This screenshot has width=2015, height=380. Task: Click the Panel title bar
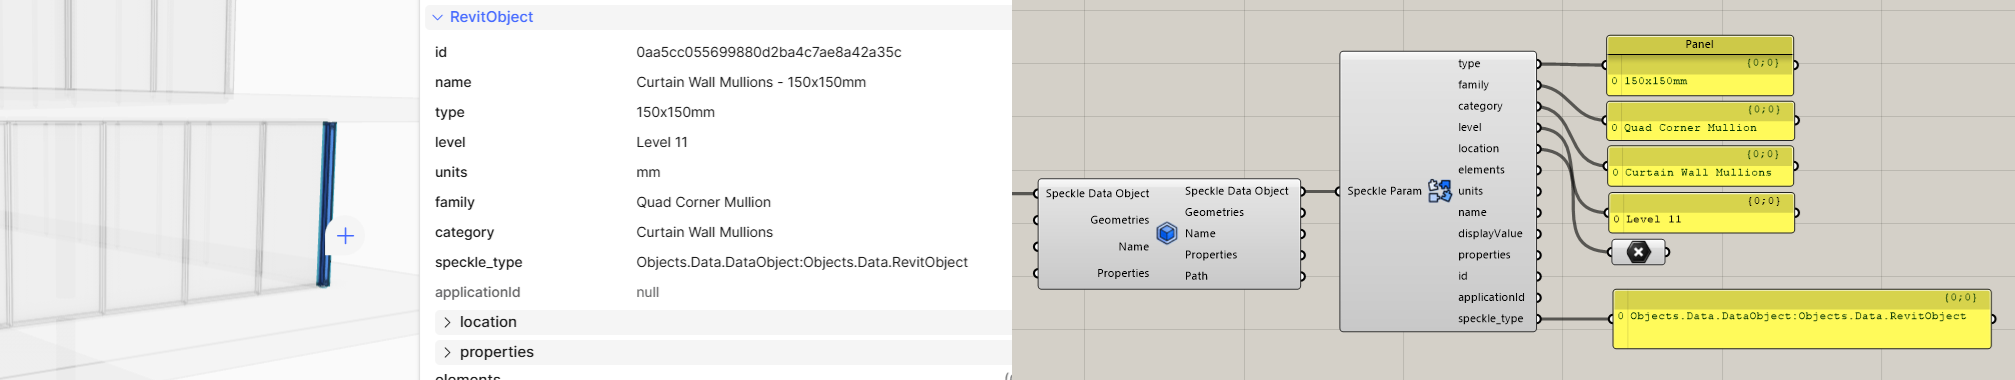[x=1699, y=44]
